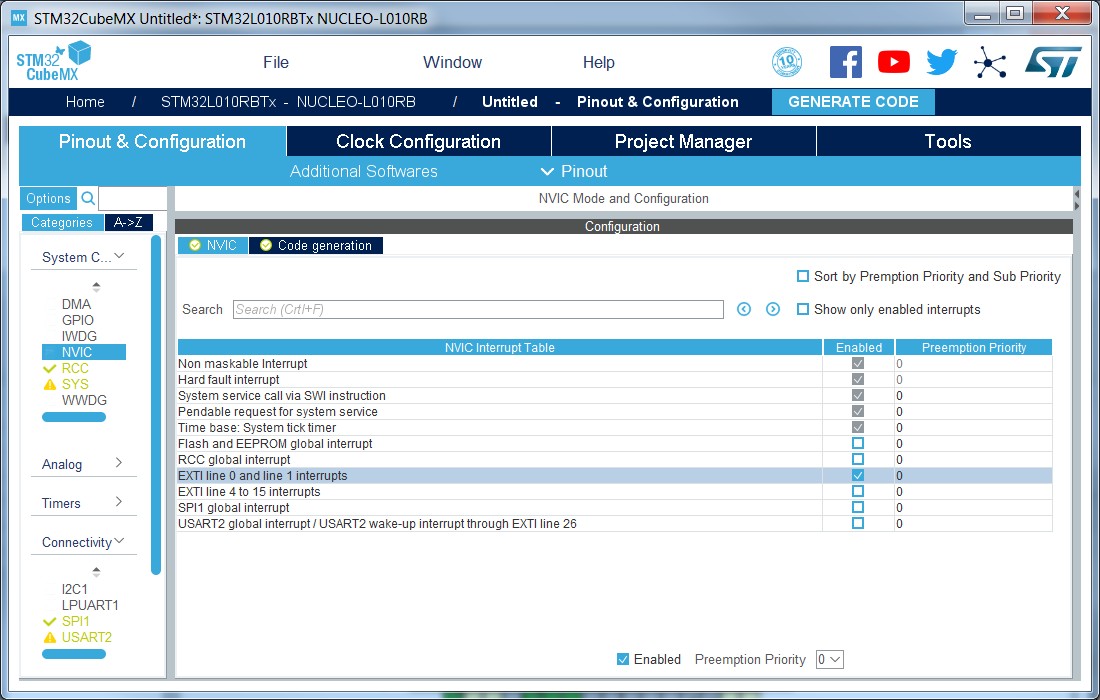Click the SYS warning triangle icon

coord(49,384)
